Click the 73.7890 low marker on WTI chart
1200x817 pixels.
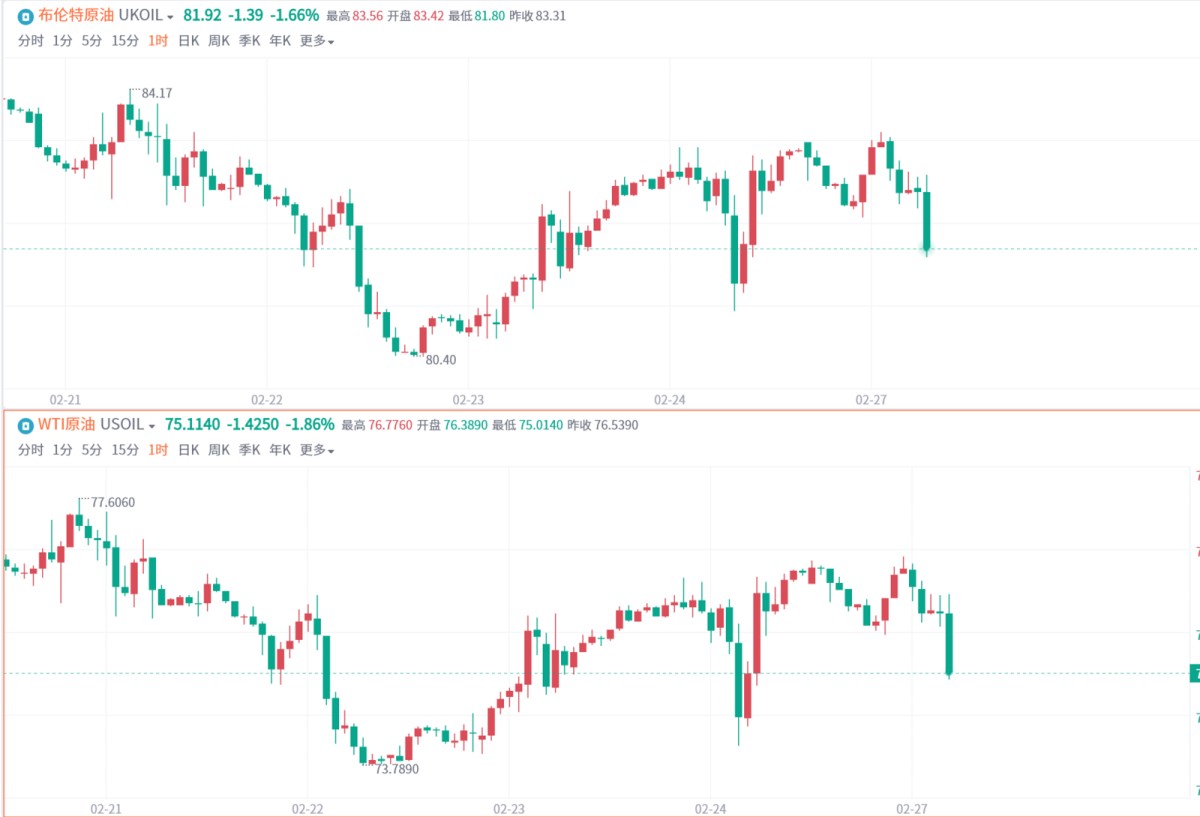[396, 769]
